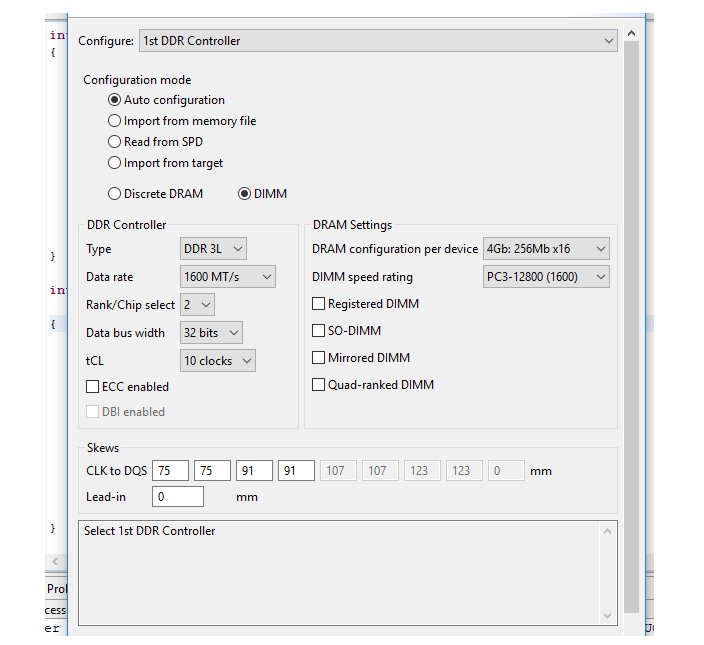The width and height of the screenshot is (704, 645).
Task: Open the Data rate dropdown
Action: coord(228,276)
